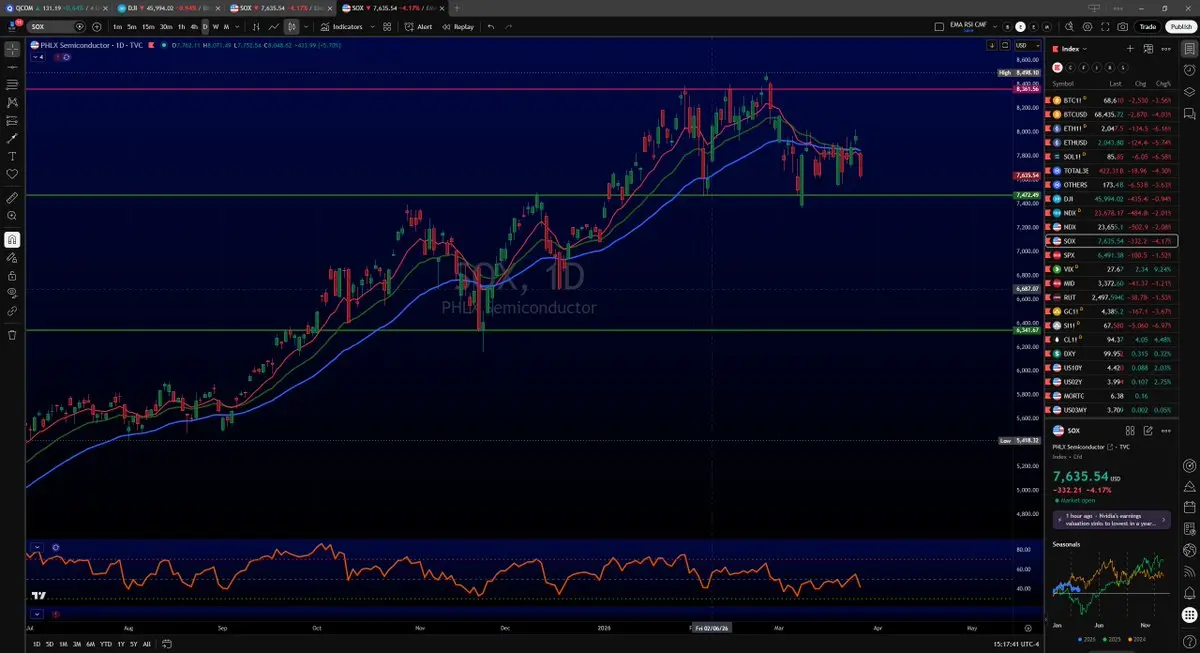1200x653 pixels.
Task: Switch interval to 4h
Action: tap(194, 27)
